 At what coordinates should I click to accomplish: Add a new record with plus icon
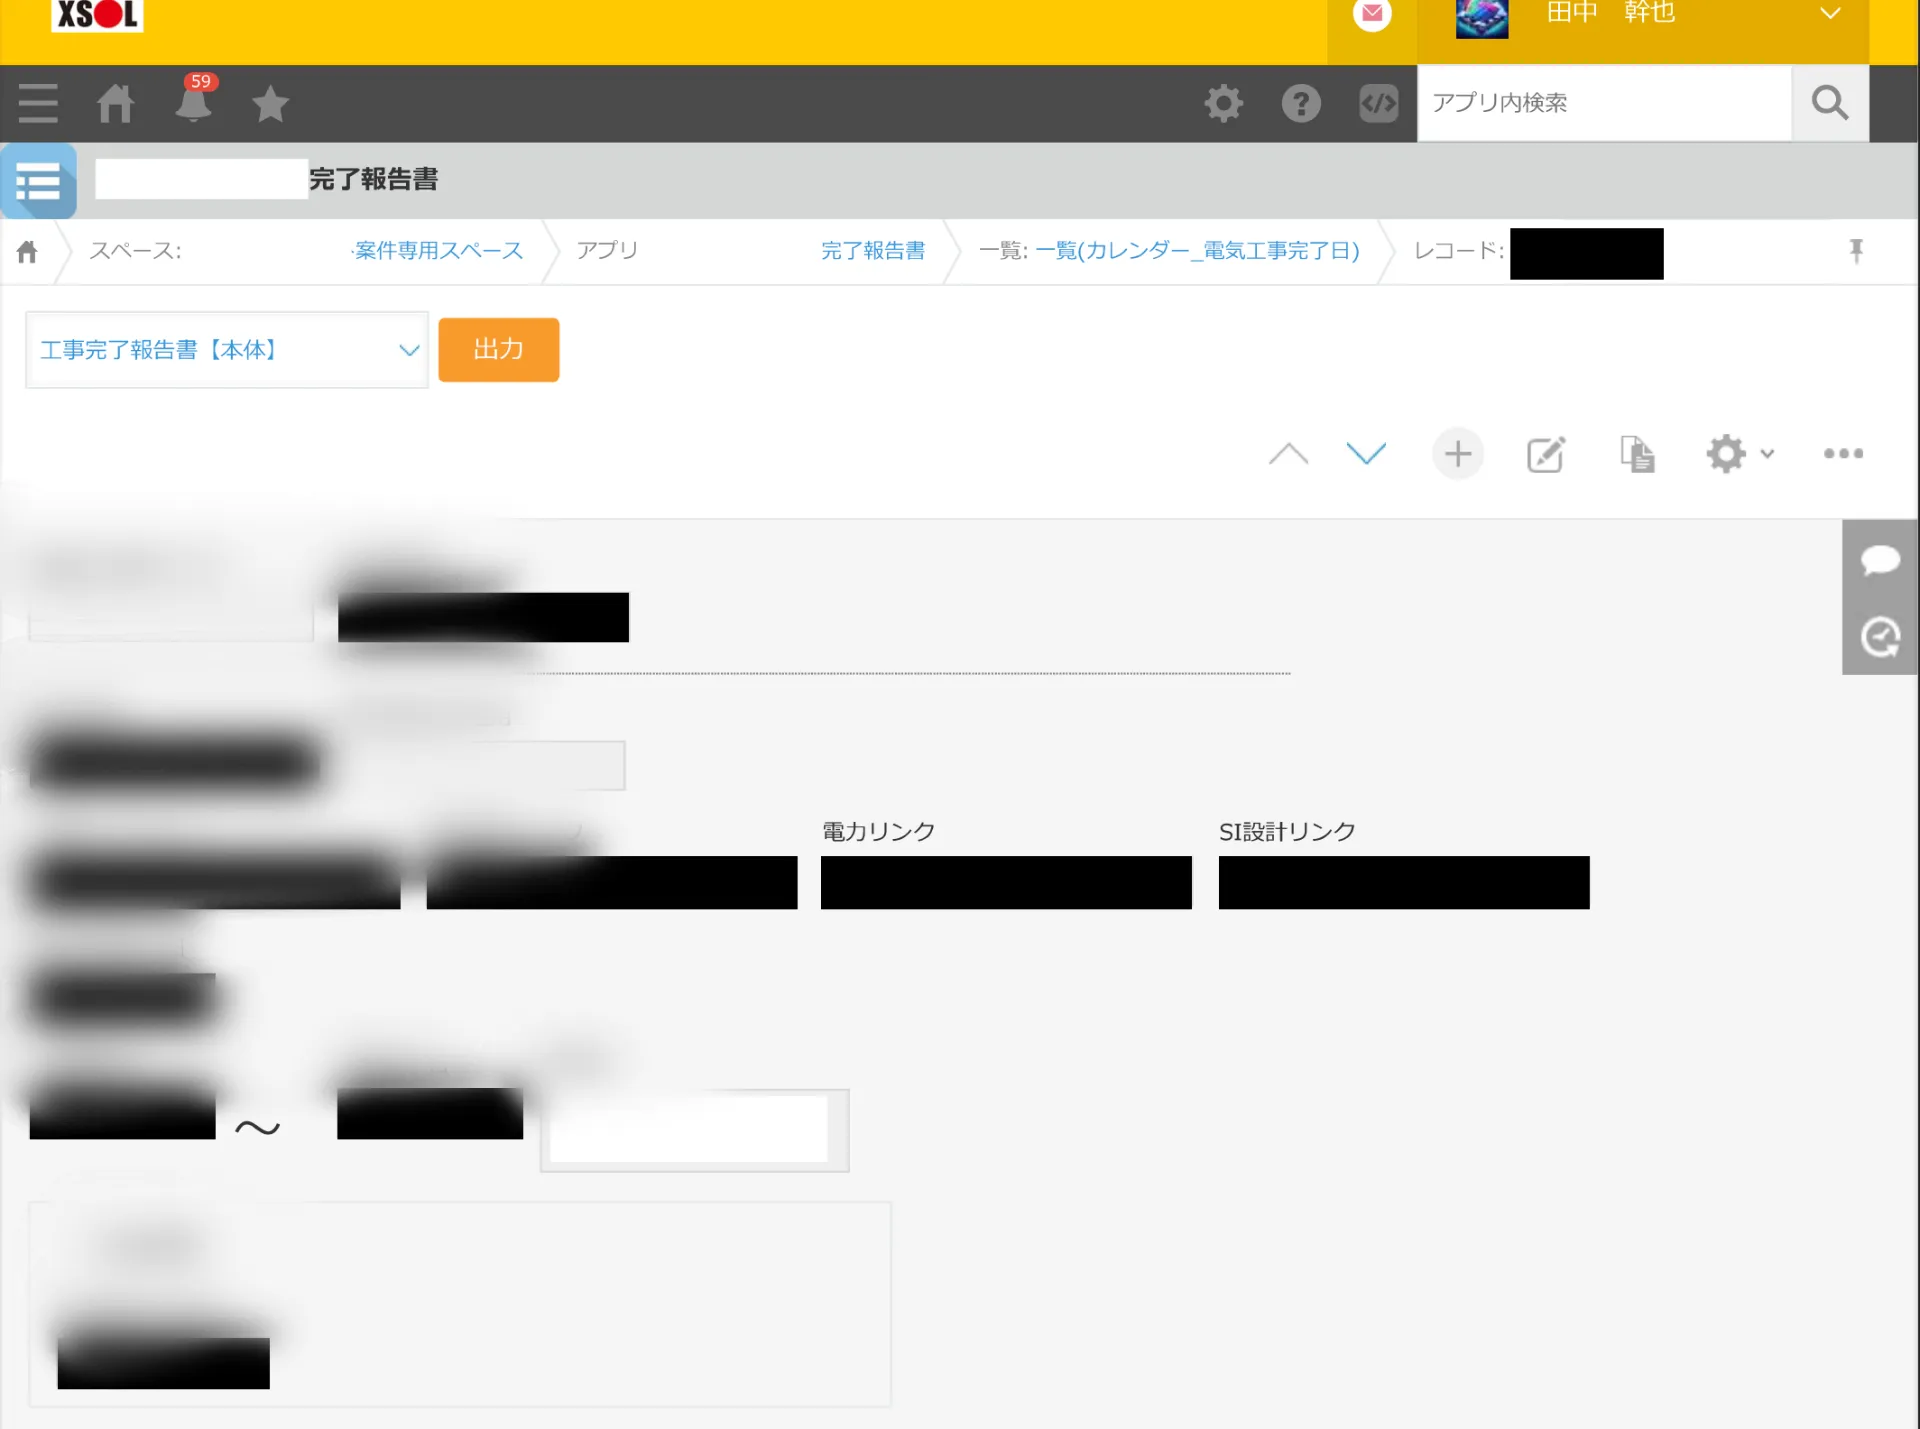(x=1458, y=454)
